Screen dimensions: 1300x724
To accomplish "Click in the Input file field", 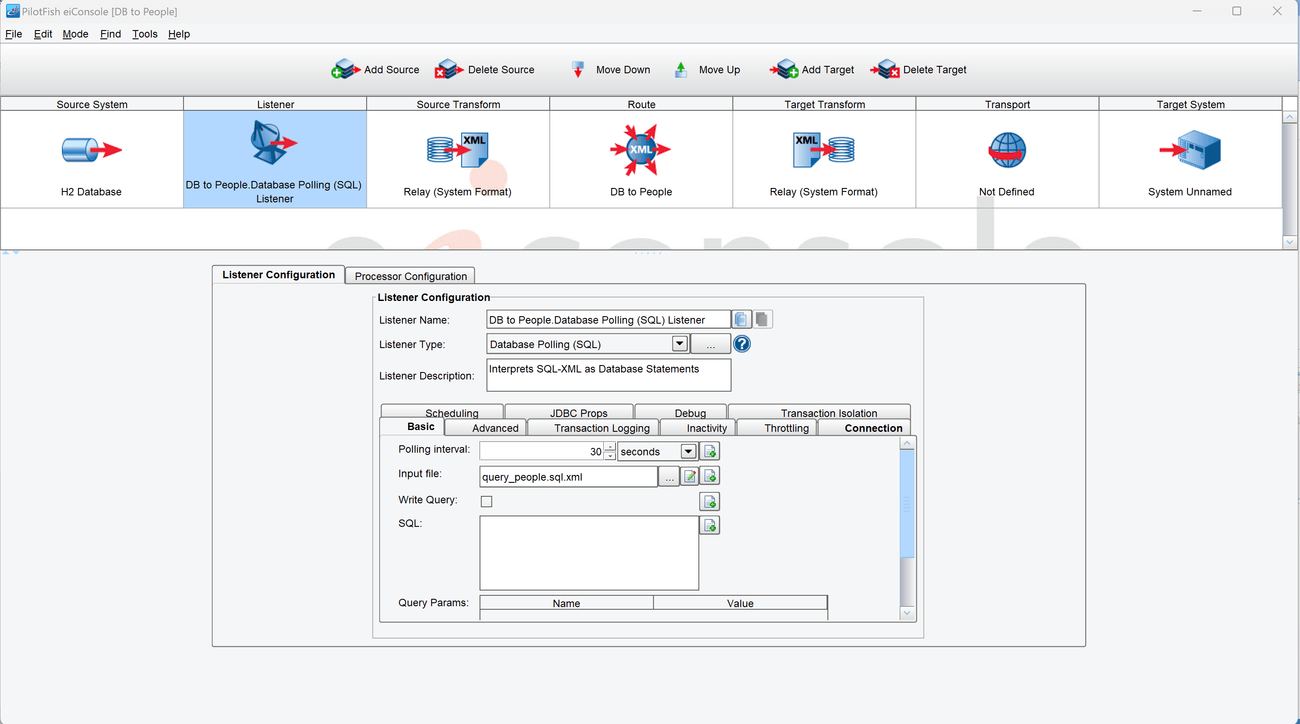I will pos(568,477).
